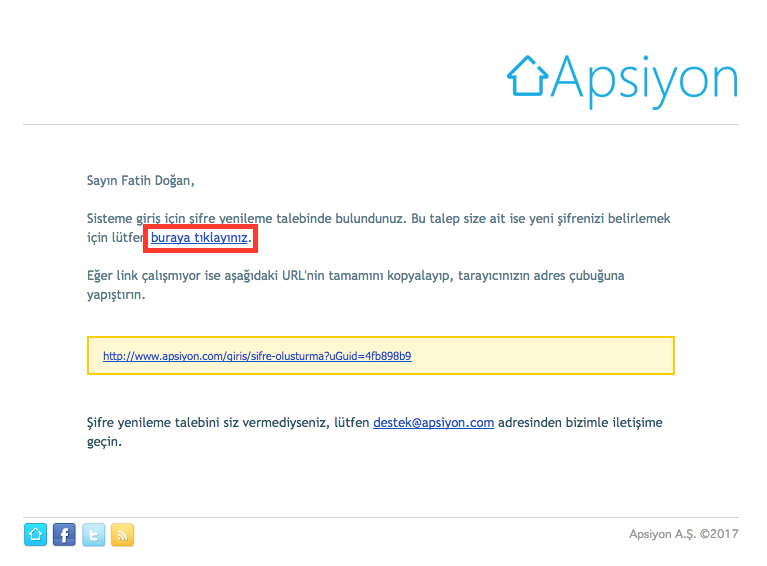Open the Apsiyon home icon in footer
The width and height of the screenshot is (767, 566).
(x=35, y=534)
